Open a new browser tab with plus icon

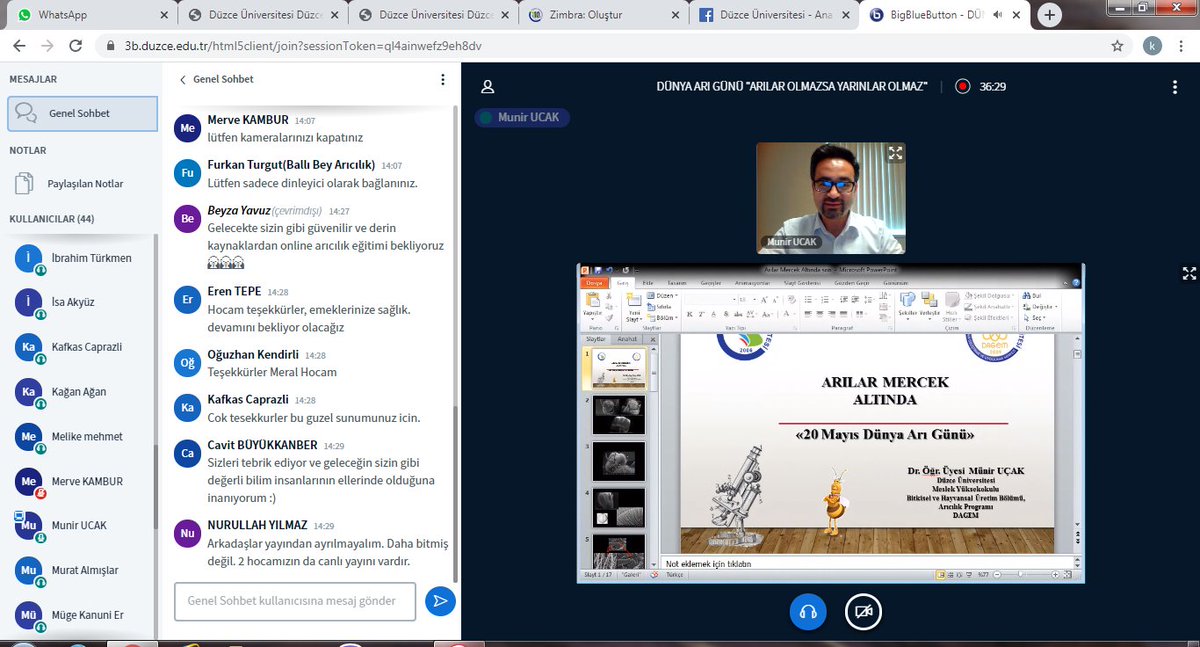point(1050,15)
